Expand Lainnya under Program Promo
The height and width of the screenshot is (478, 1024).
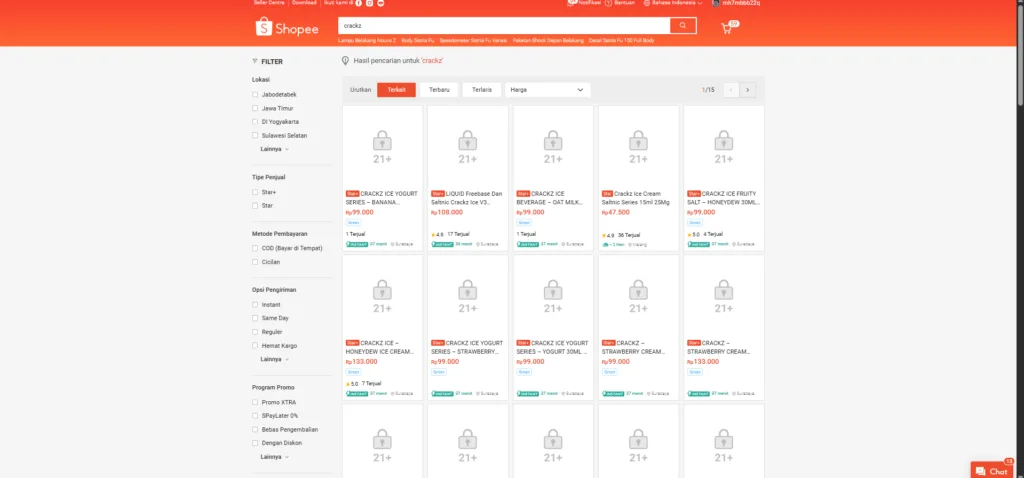(274, 456)
